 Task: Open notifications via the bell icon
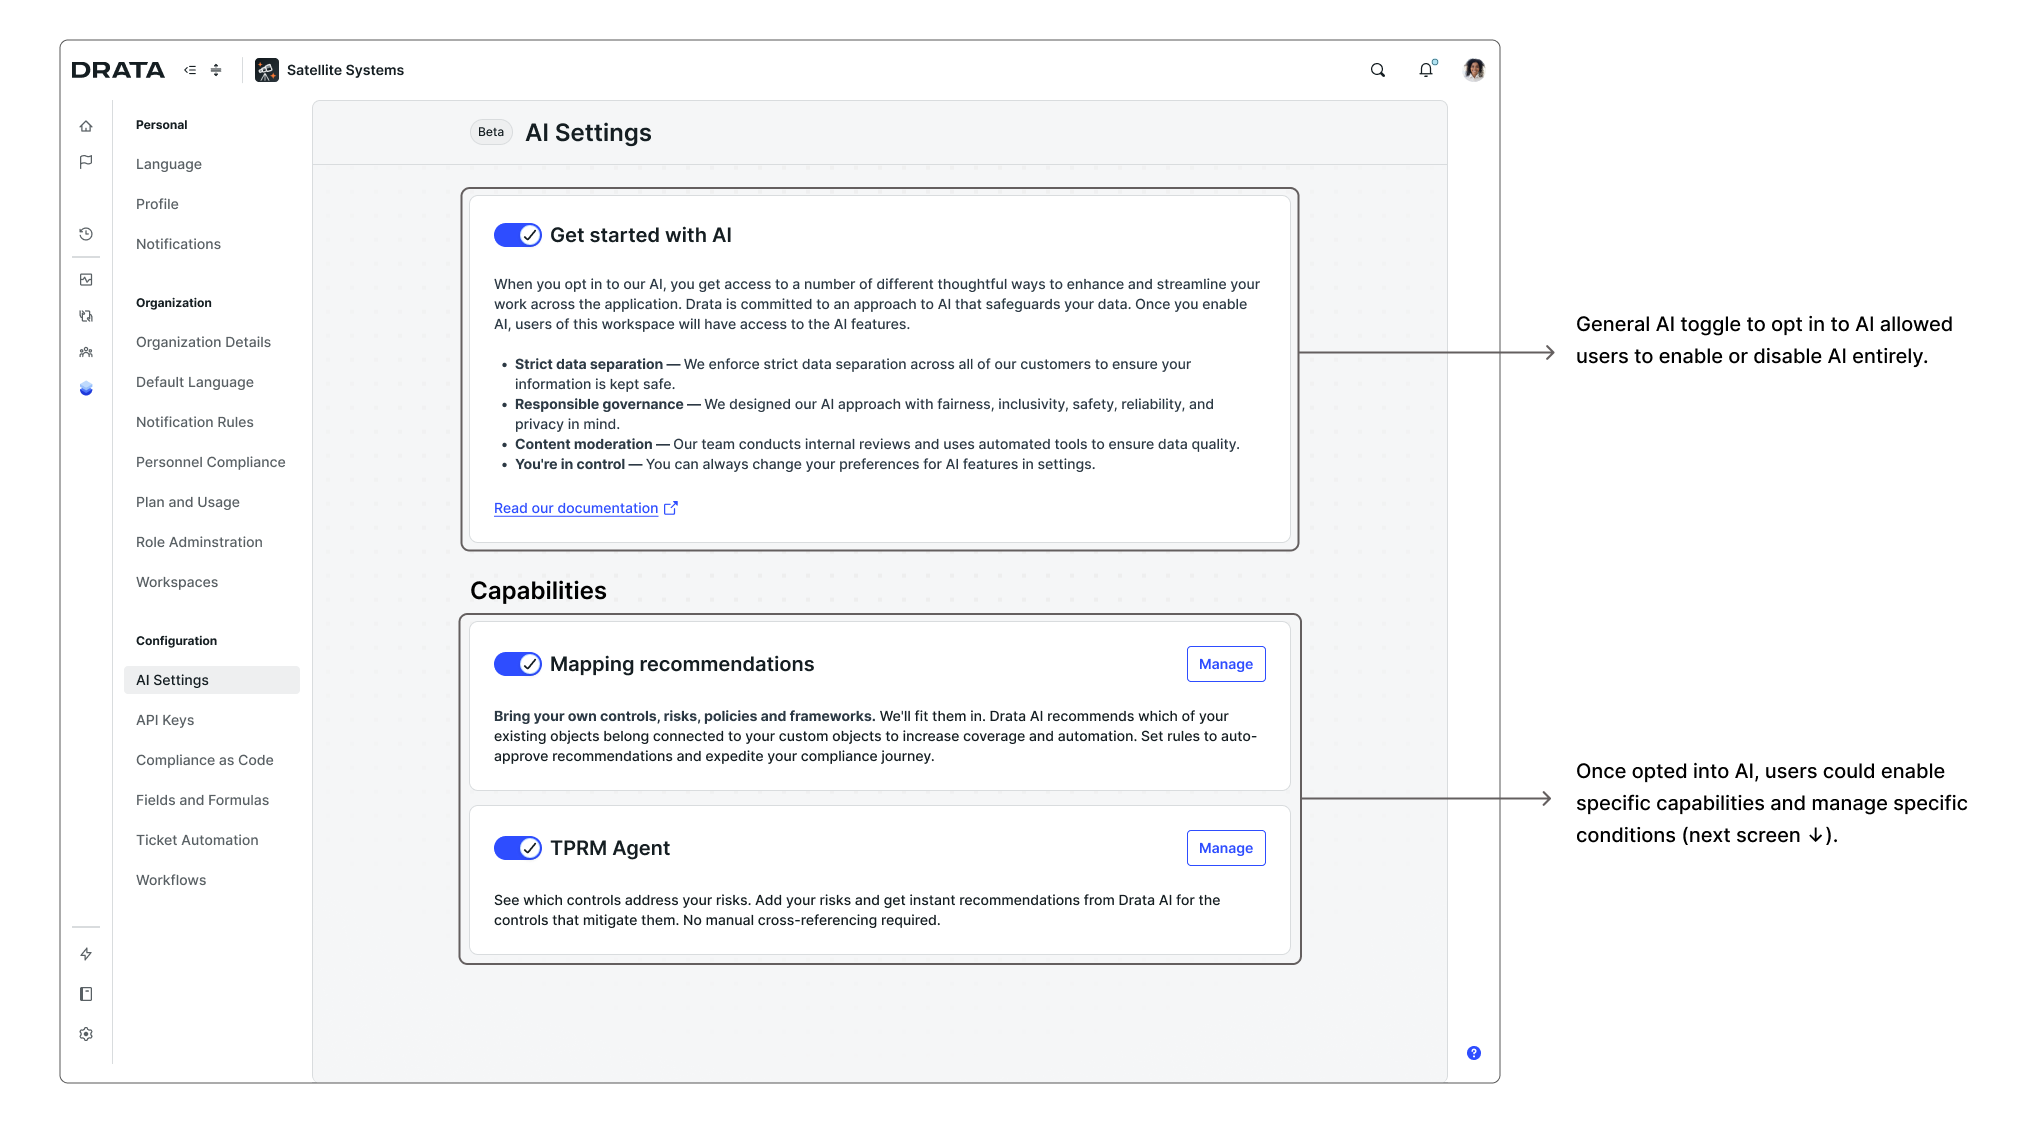1426,70
